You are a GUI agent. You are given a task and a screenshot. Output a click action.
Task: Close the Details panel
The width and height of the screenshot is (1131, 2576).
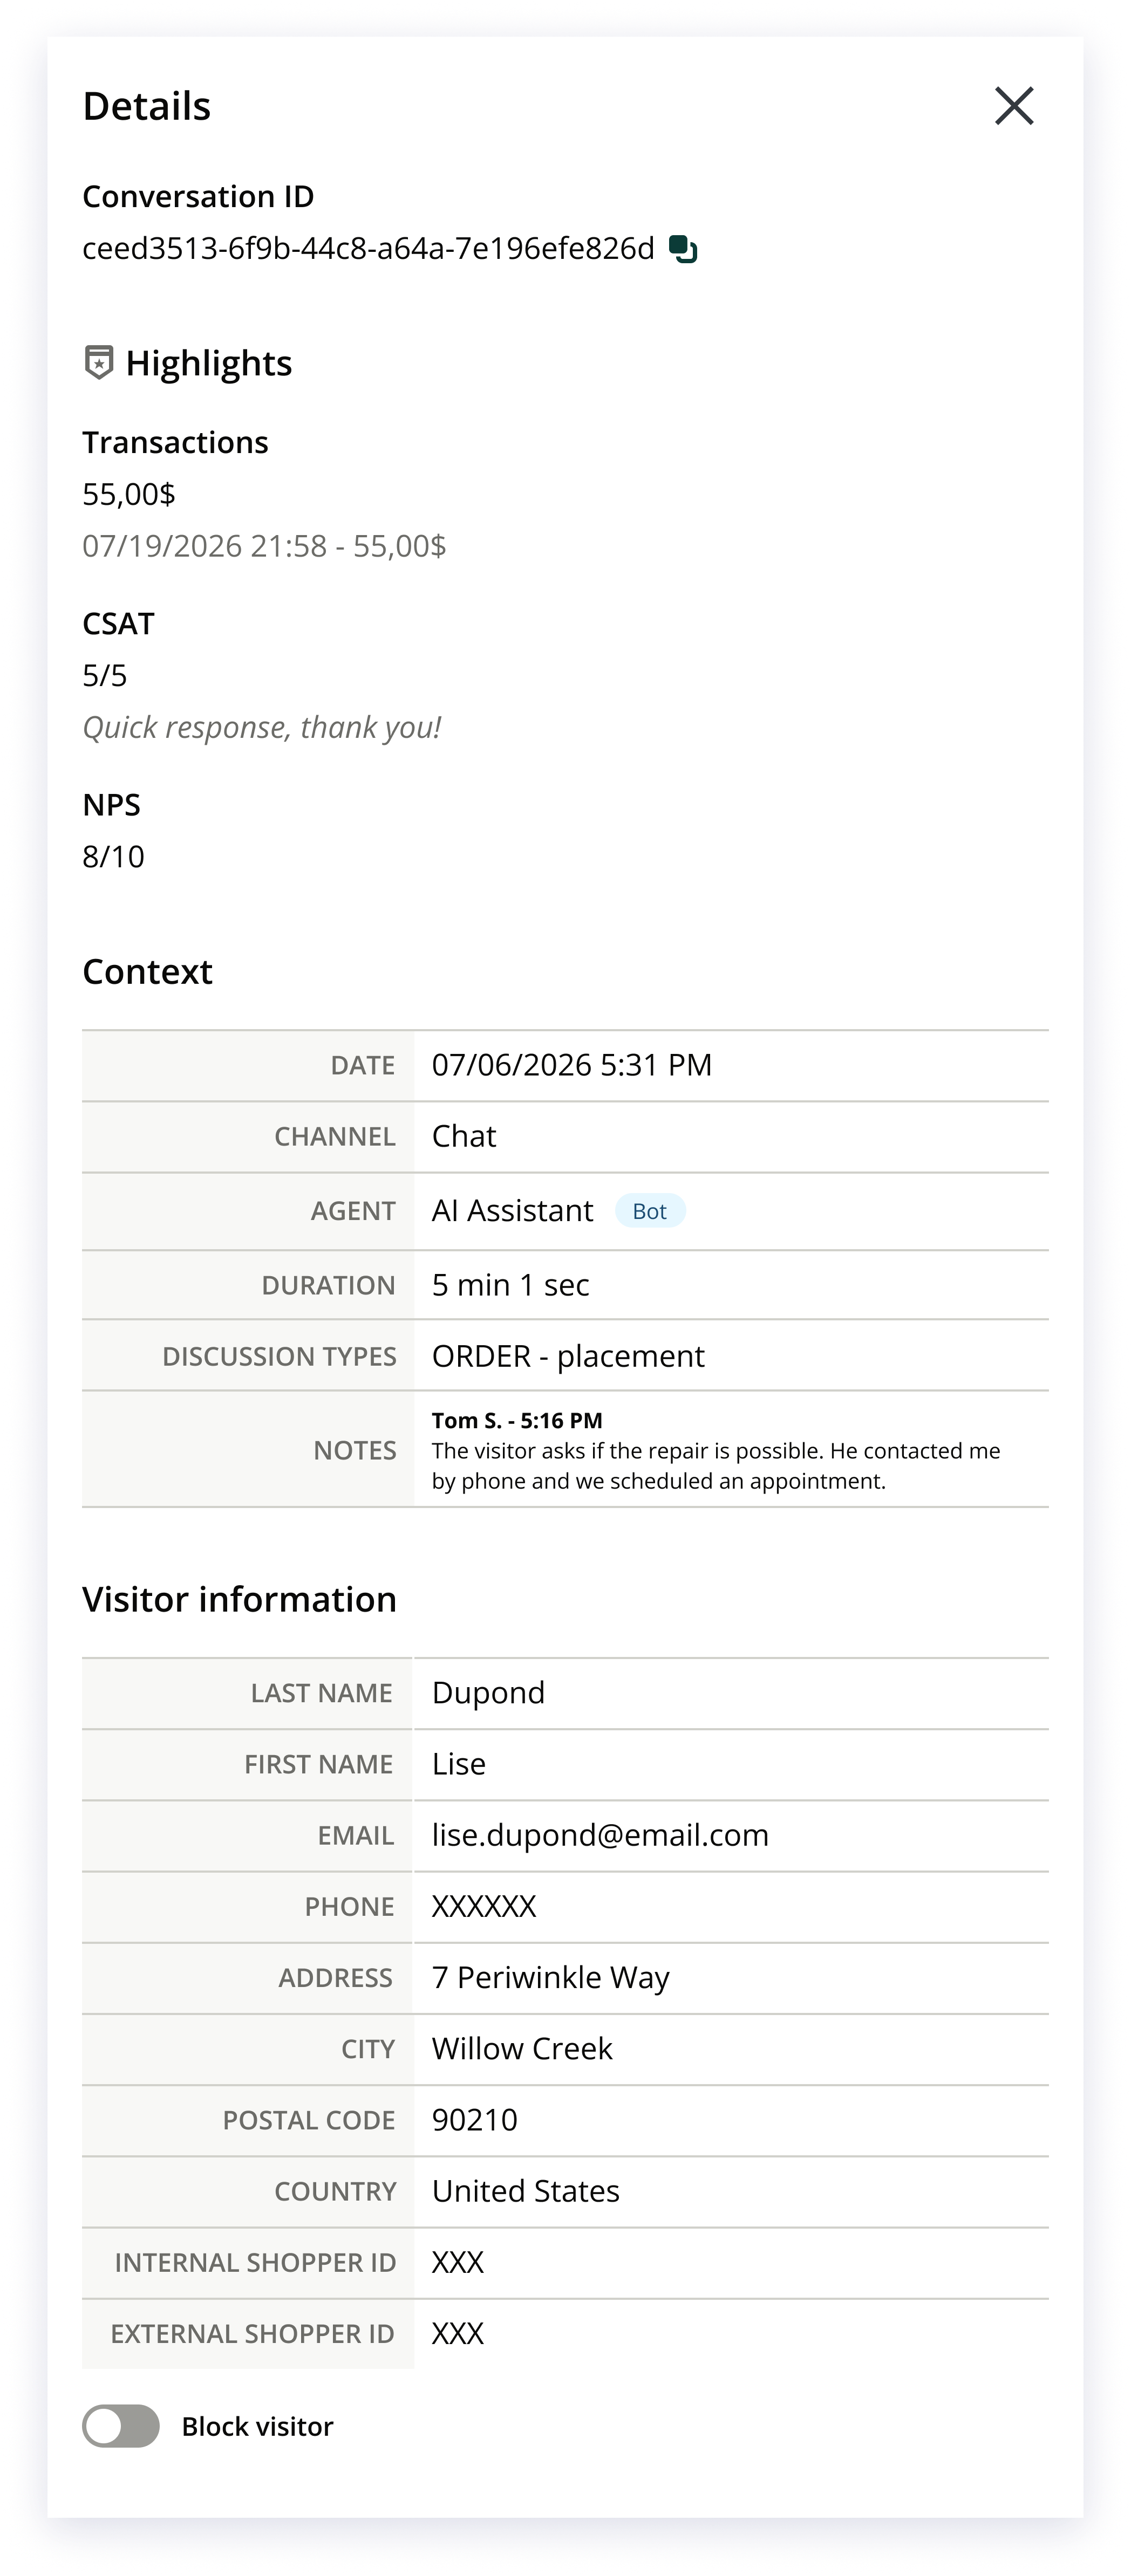pyautogui.click(x=1014, y=106)
